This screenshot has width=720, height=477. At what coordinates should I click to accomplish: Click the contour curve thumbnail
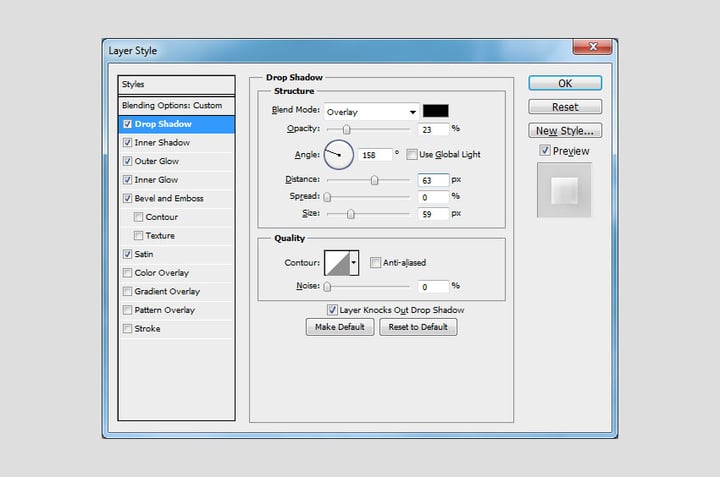click(335, 263)
